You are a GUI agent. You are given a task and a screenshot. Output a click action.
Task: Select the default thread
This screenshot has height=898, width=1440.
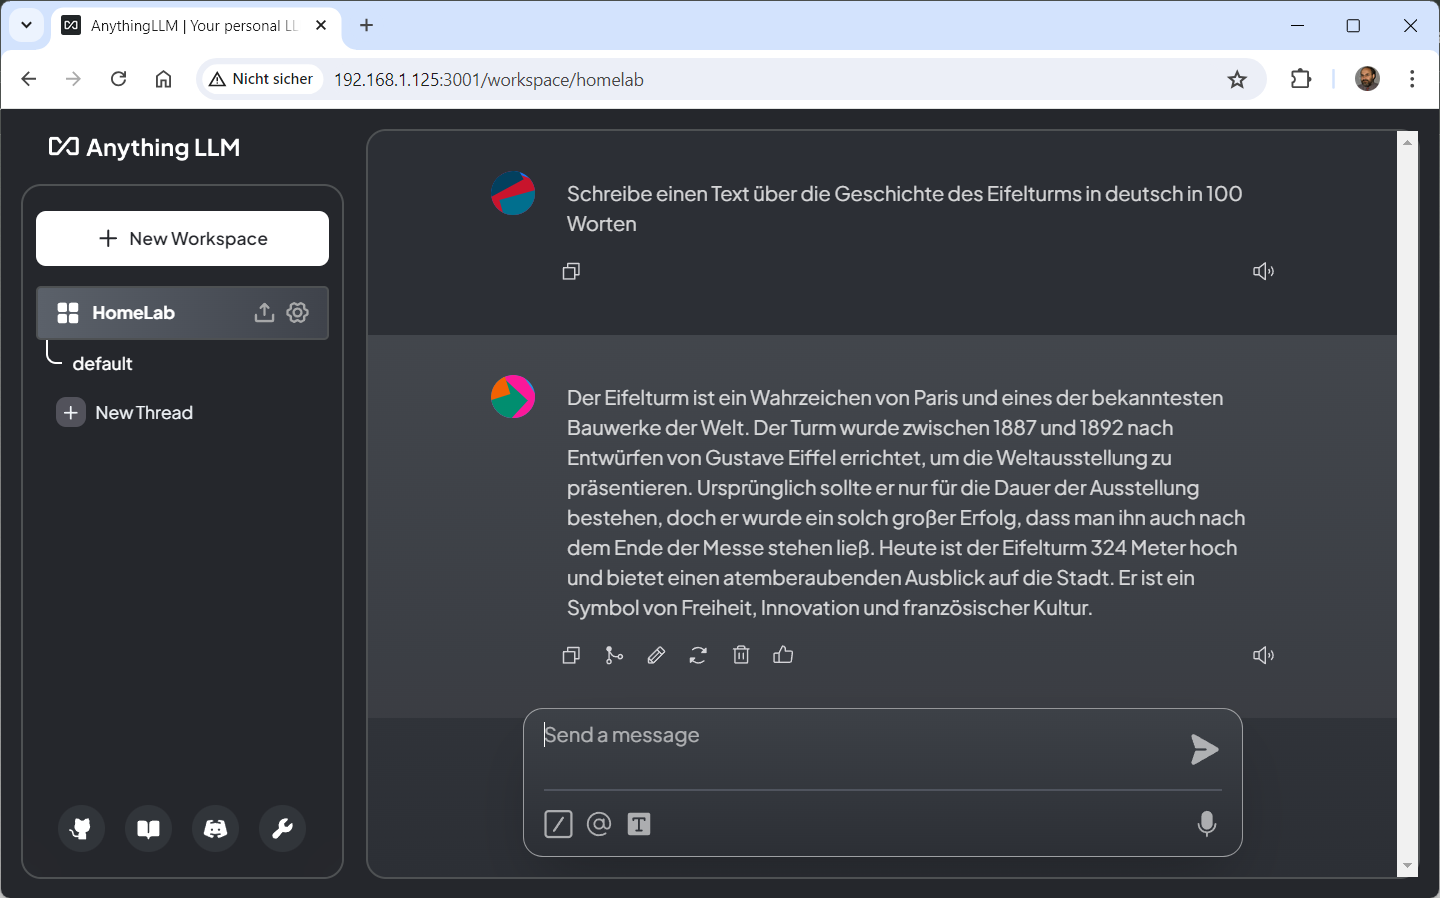click(102, 364)
